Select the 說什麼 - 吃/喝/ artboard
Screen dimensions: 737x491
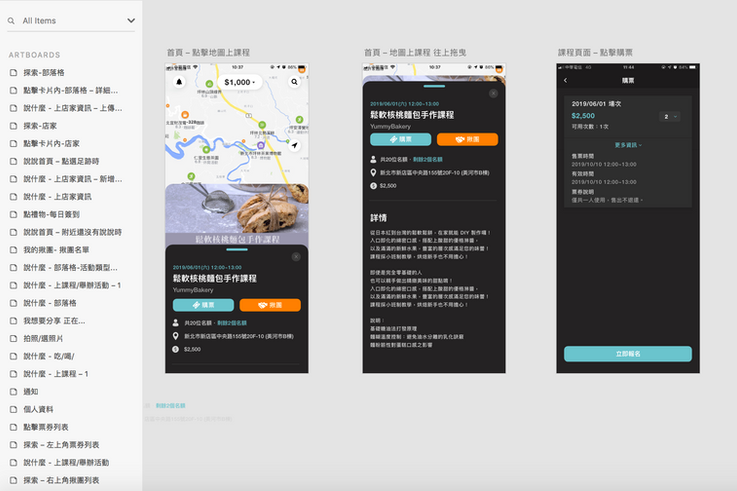tap(48, 356)
